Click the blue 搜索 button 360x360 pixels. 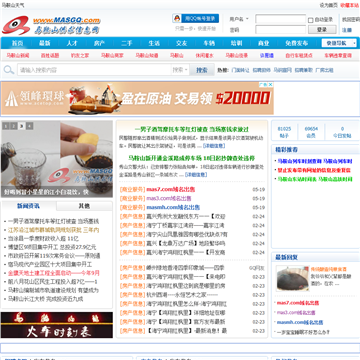pos(202,70)
